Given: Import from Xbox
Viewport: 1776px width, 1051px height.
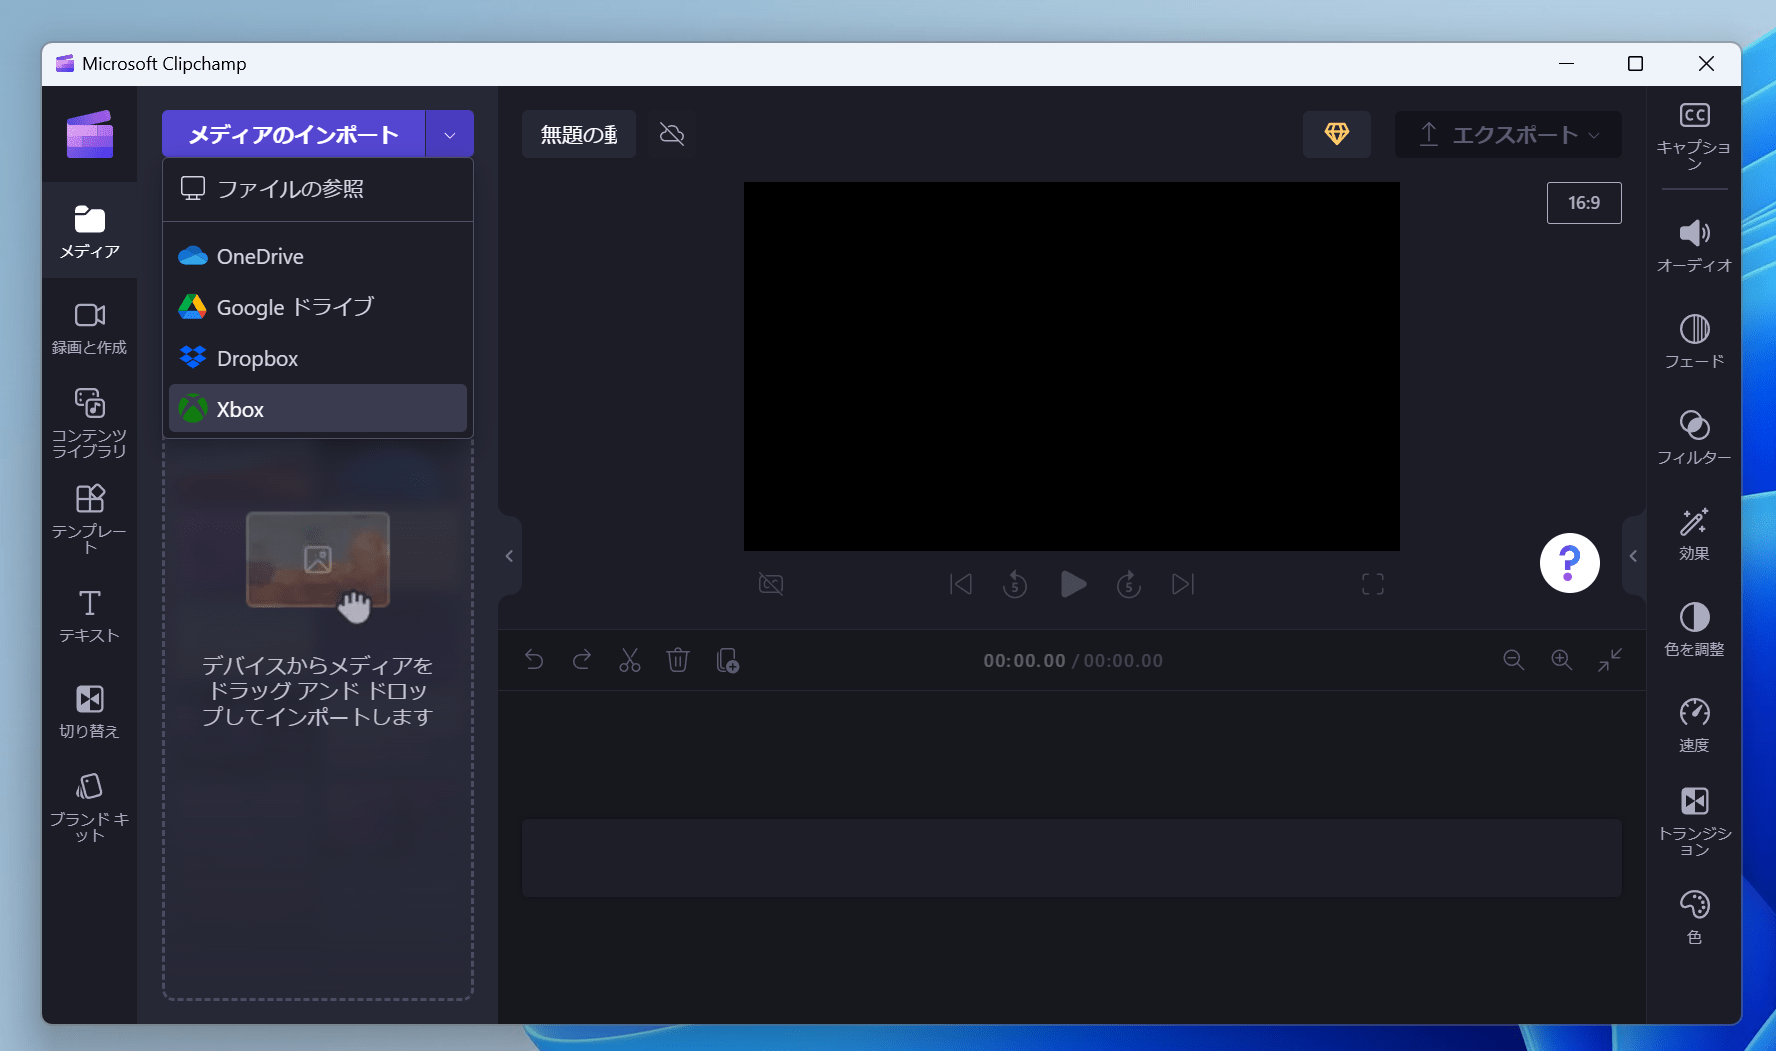Looking at the screenshot, I should coord(318,409).
